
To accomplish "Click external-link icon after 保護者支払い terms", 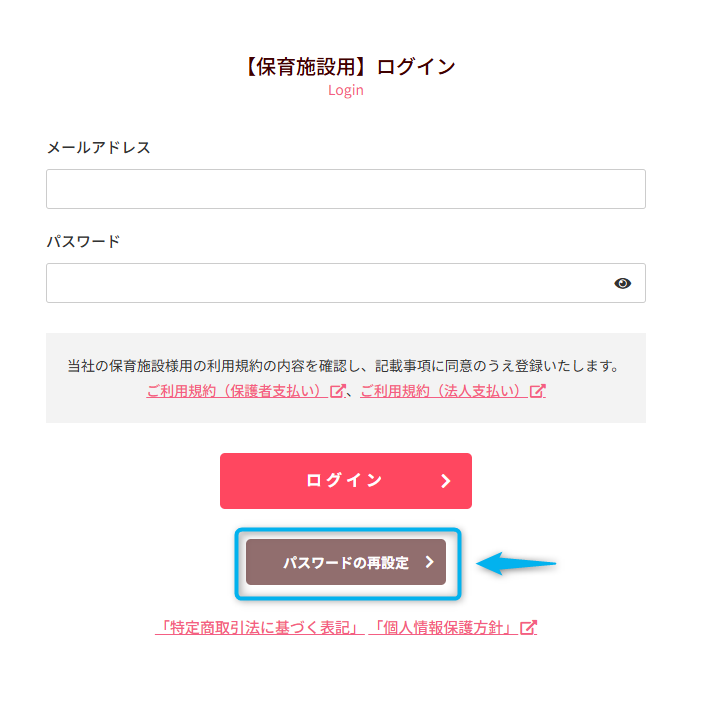I will coord(338,391).
